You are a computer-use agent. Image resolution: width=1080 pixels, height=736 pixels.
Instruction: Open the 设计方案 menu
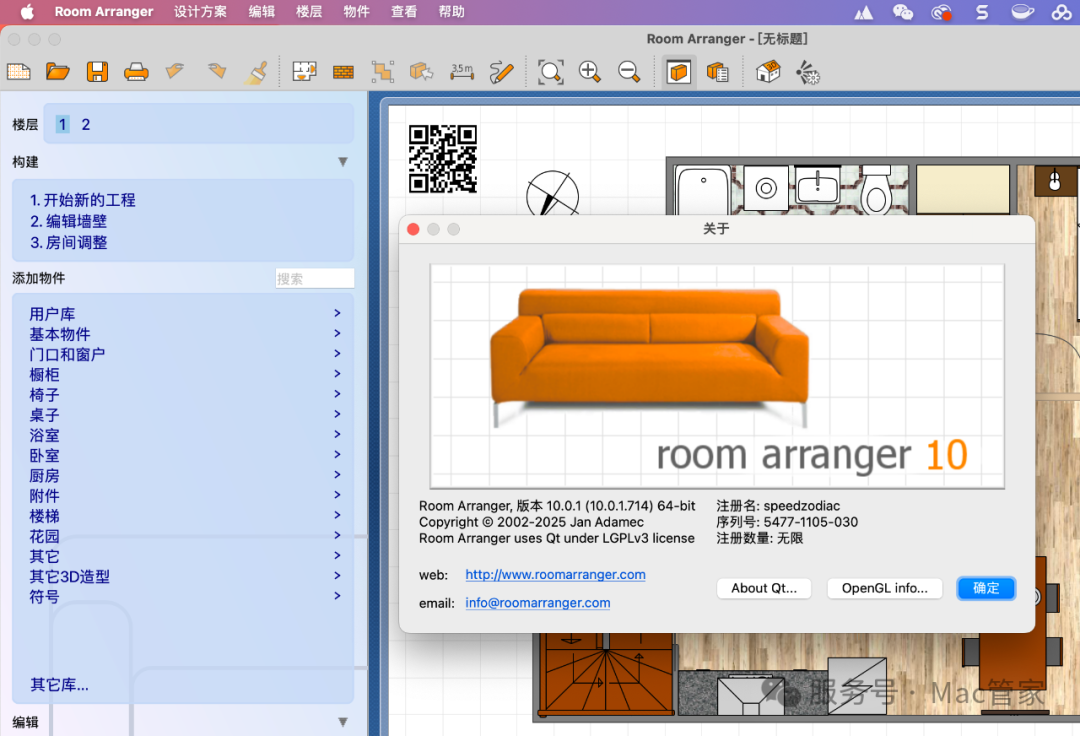200,12
